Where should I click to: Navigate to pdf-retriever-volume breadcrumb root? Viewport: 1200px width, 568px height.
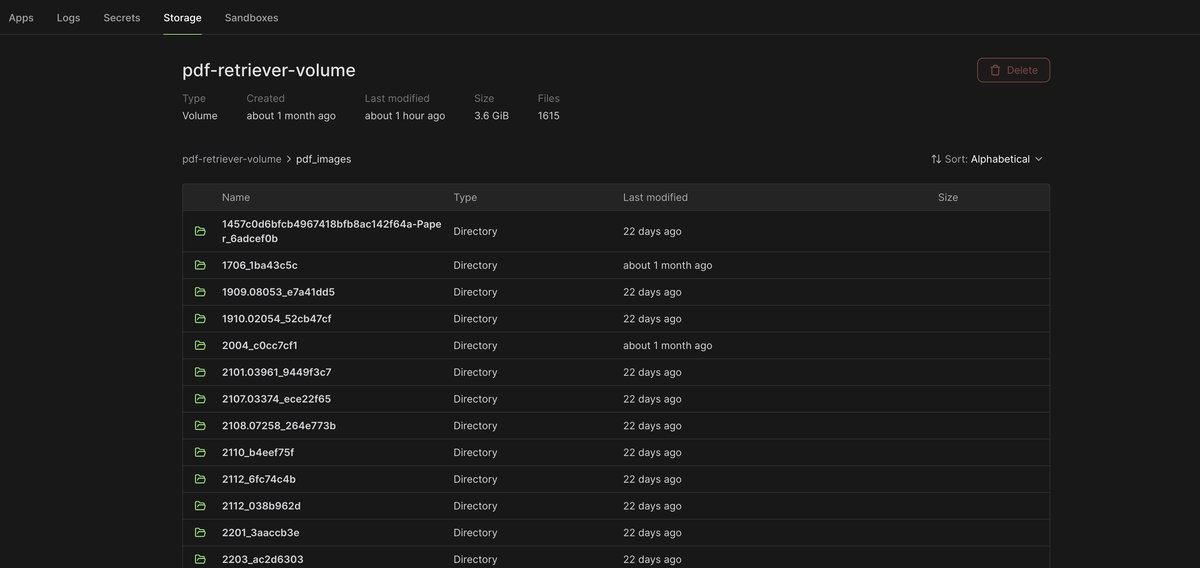[x=231, y=159]
